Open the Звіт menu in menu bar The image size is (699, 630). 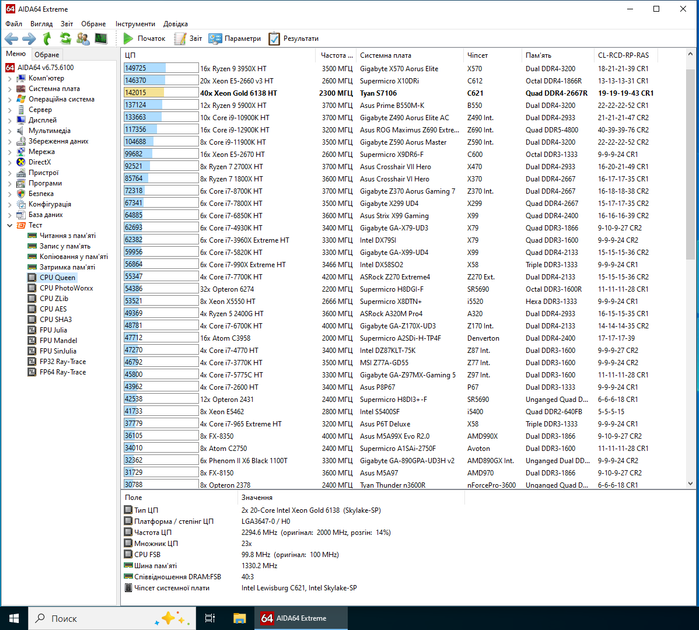click(67, 24)
